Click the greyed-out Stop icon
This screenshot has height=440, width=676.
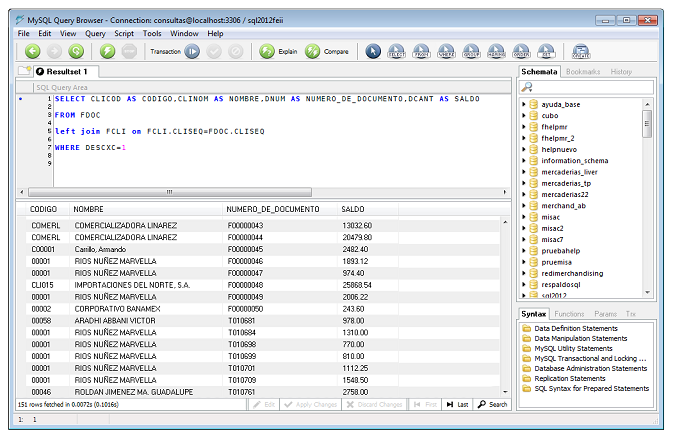[129, 51]
